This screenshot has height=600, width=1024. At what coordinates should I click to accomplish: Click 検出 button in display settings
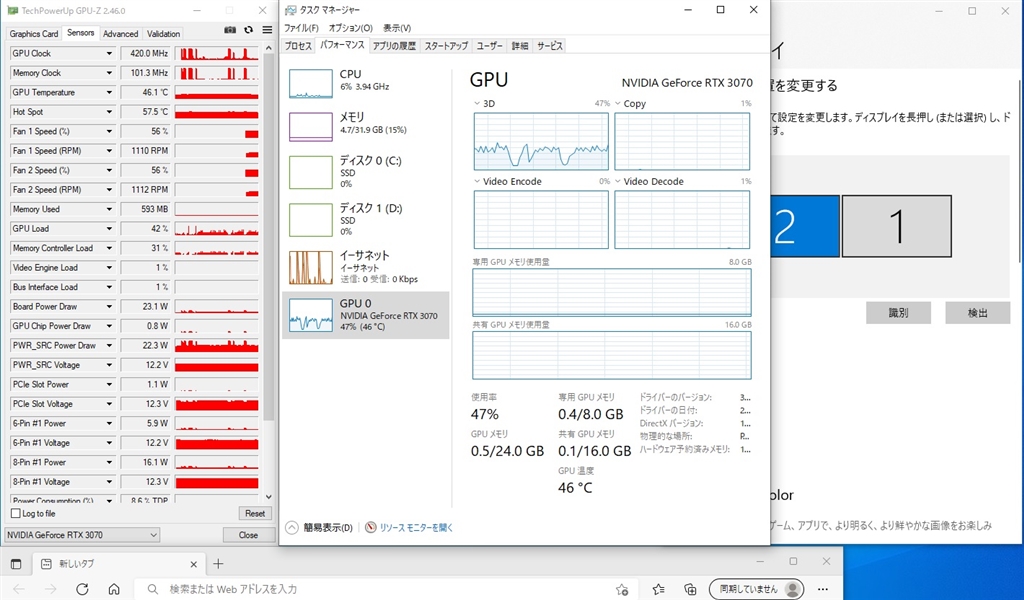click(978, 313)
